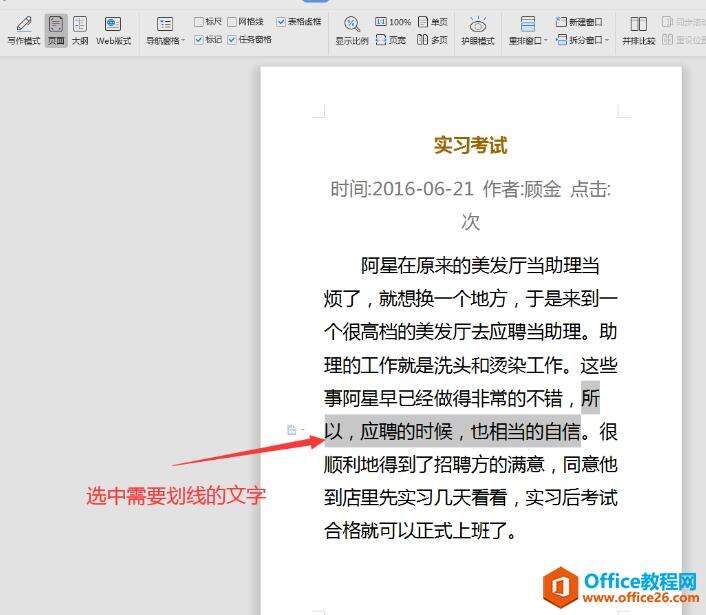This screenshot has height=615, width=706.
Task: Switch to Web layout view (Web版式)
Action: 113,31
